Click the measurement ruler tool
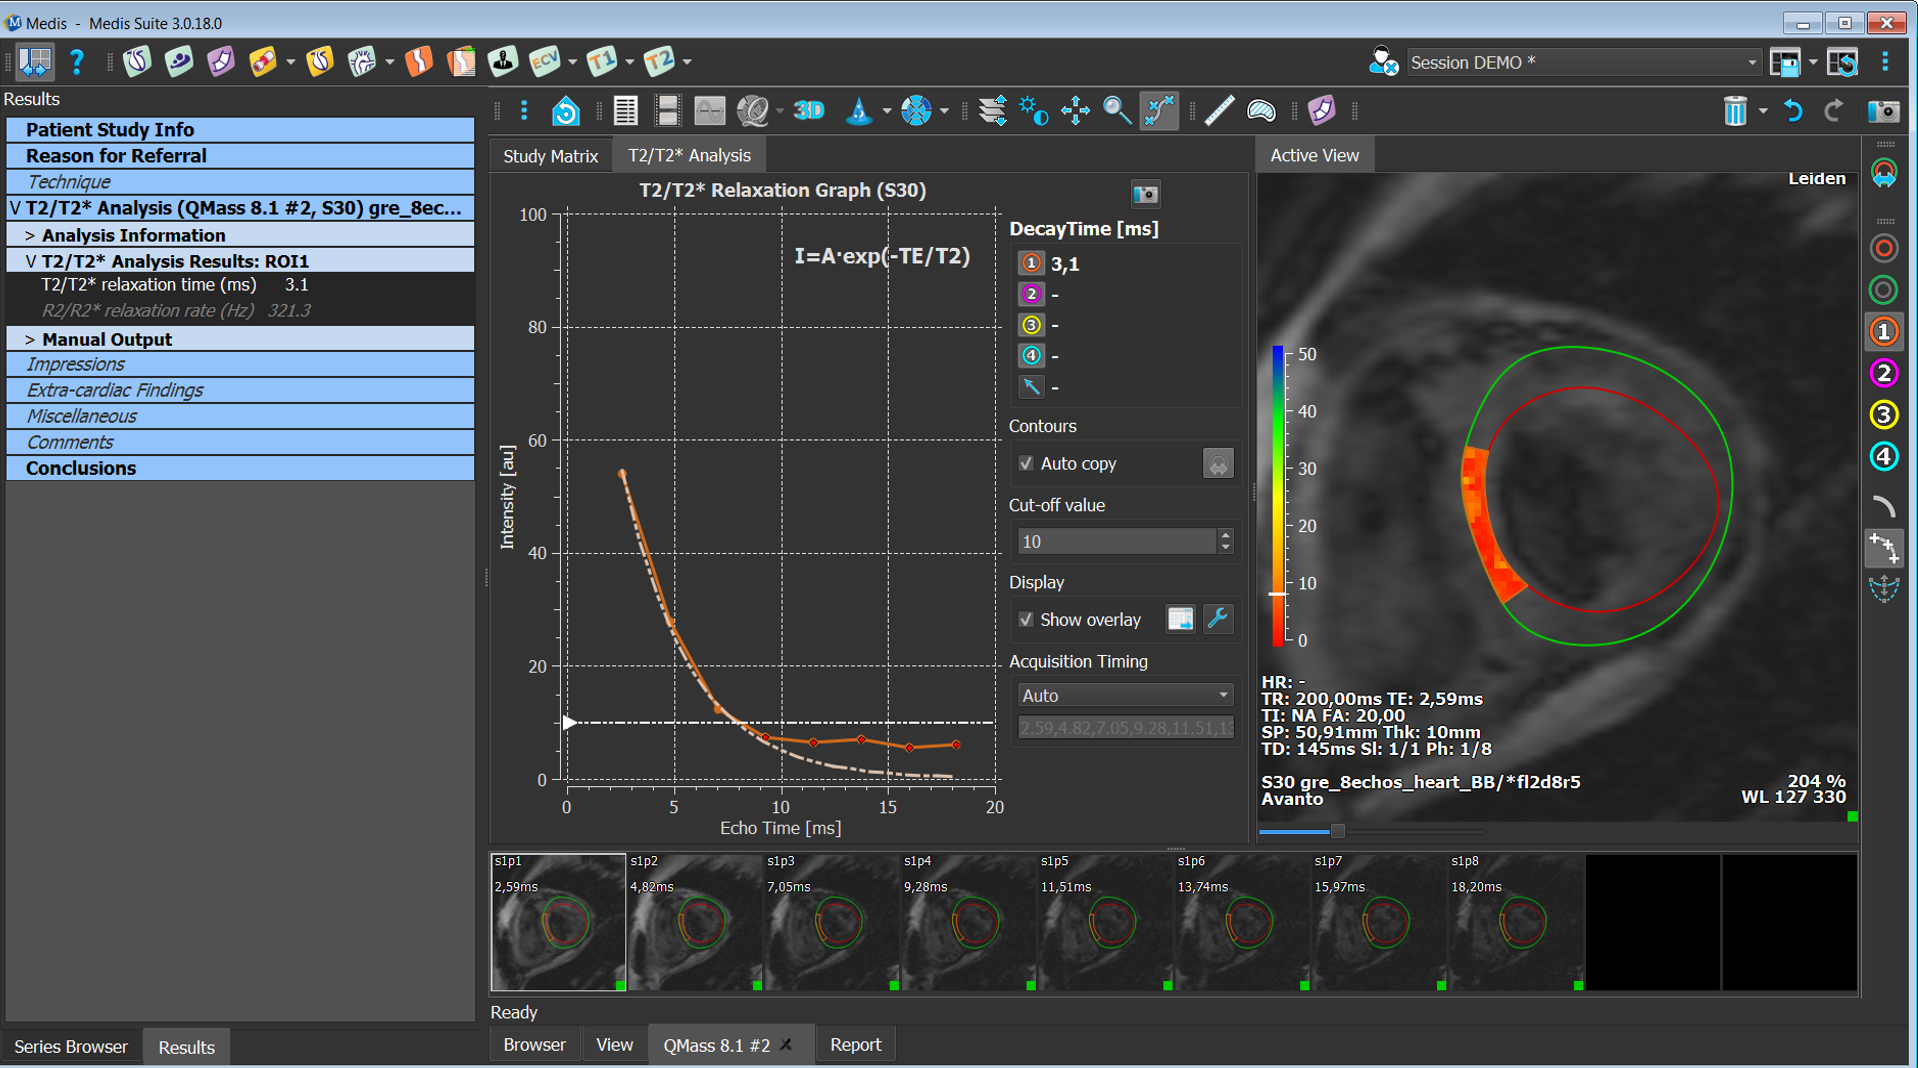The width and height of the screenshot is (1918, 1068). tap(1218, 111)
